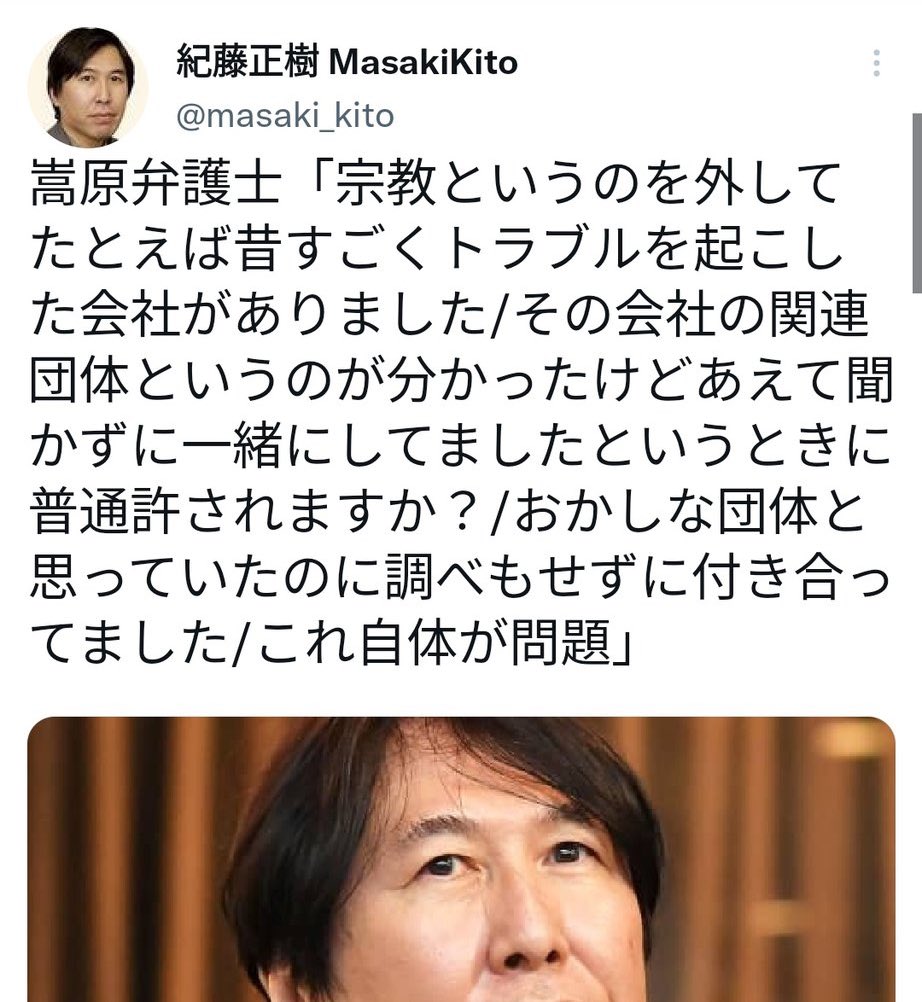Image resolution: width=922 pixels, height=1002 pixels.
Task: Open the round profile avatar photo
Action: click(88, 87)
